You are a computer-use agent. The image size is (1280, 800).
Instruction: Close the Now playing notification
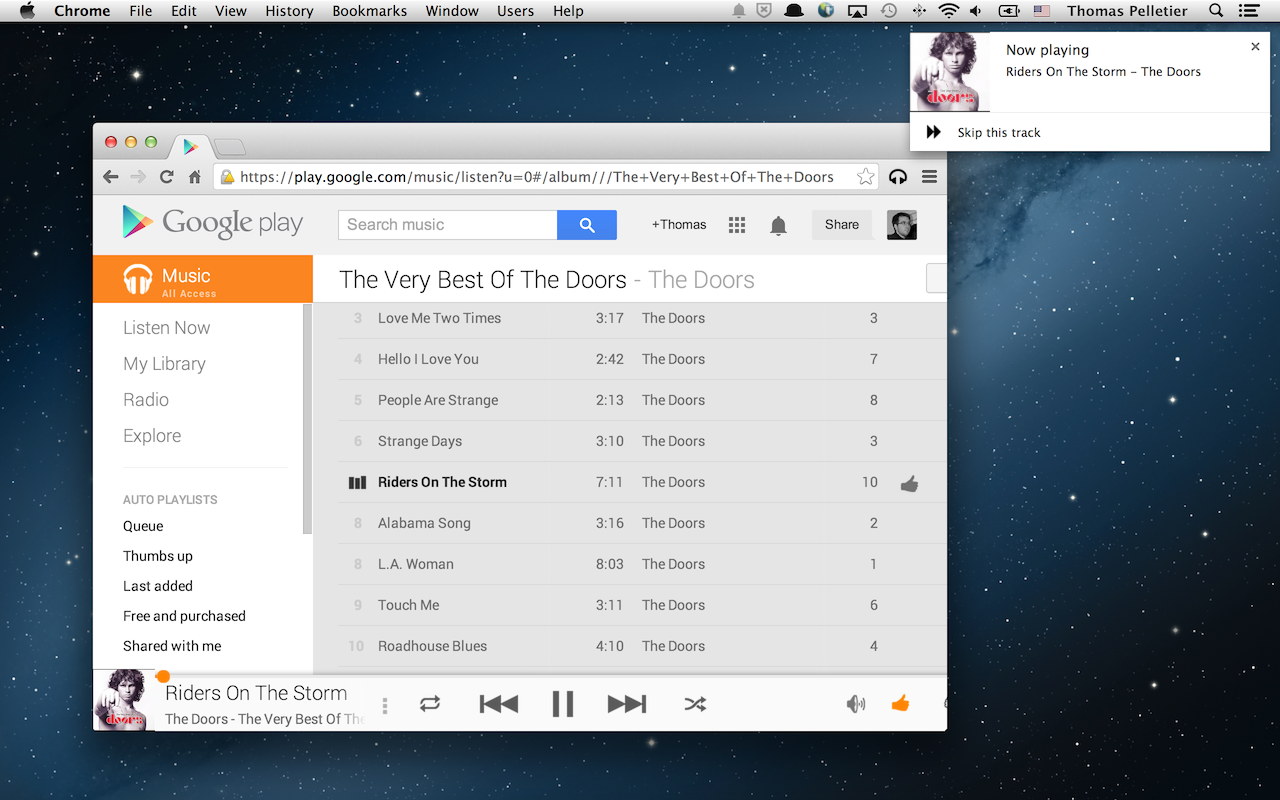pyautogui.click(x=1256, y=47)
